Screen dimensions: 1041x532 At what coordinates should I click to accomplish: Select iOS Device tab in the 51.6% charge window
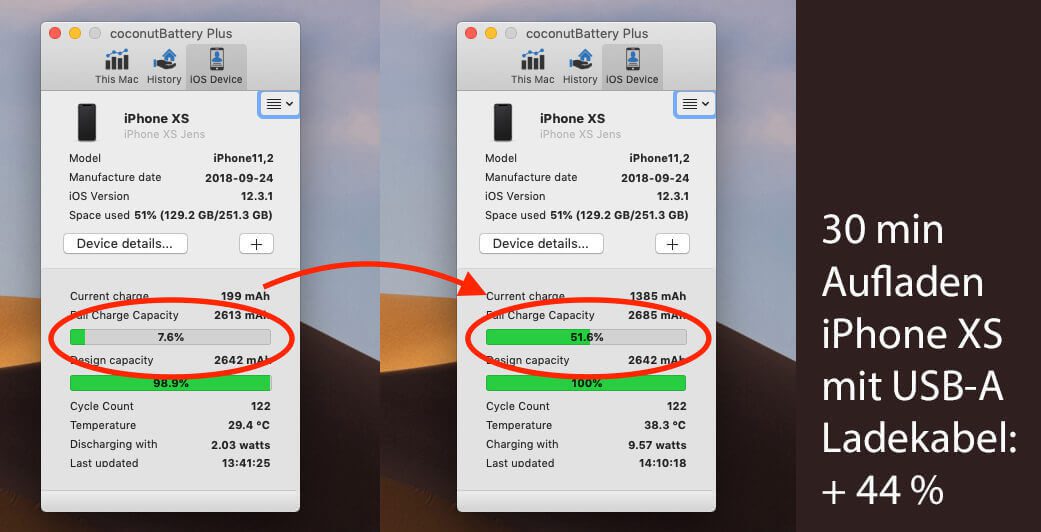(633, 66)
